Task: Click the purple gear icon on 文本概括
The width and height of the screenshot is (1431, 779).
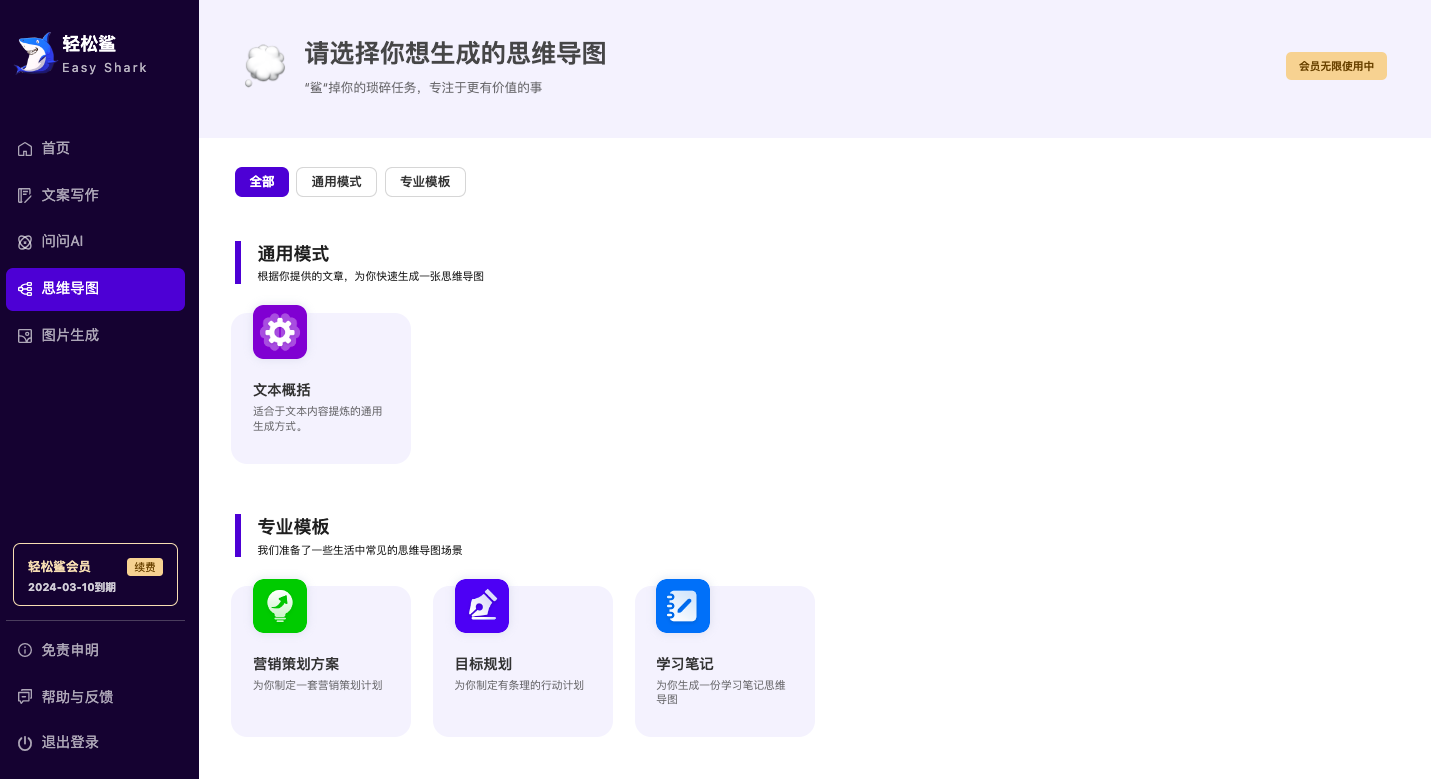Action: tap(280, 332)
